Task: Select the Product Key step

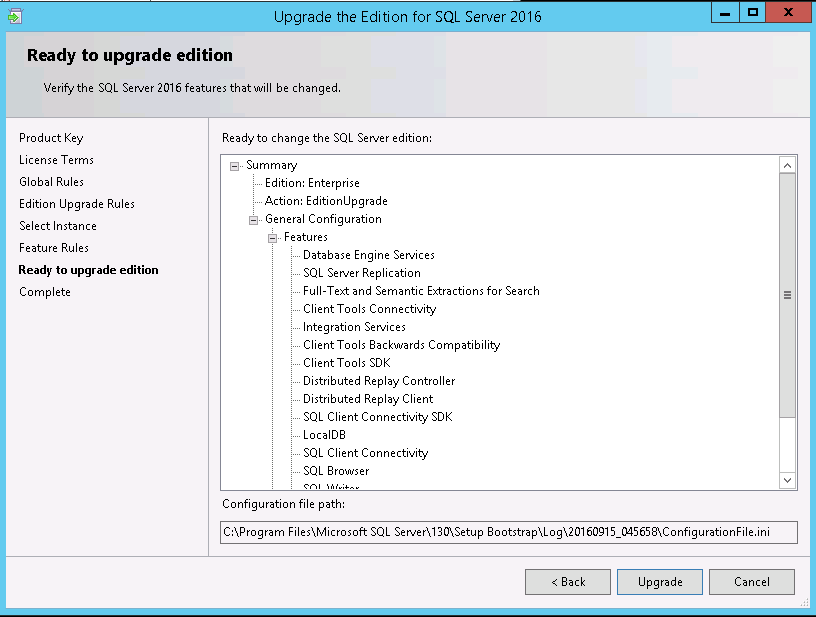Action: pos(51,138)
